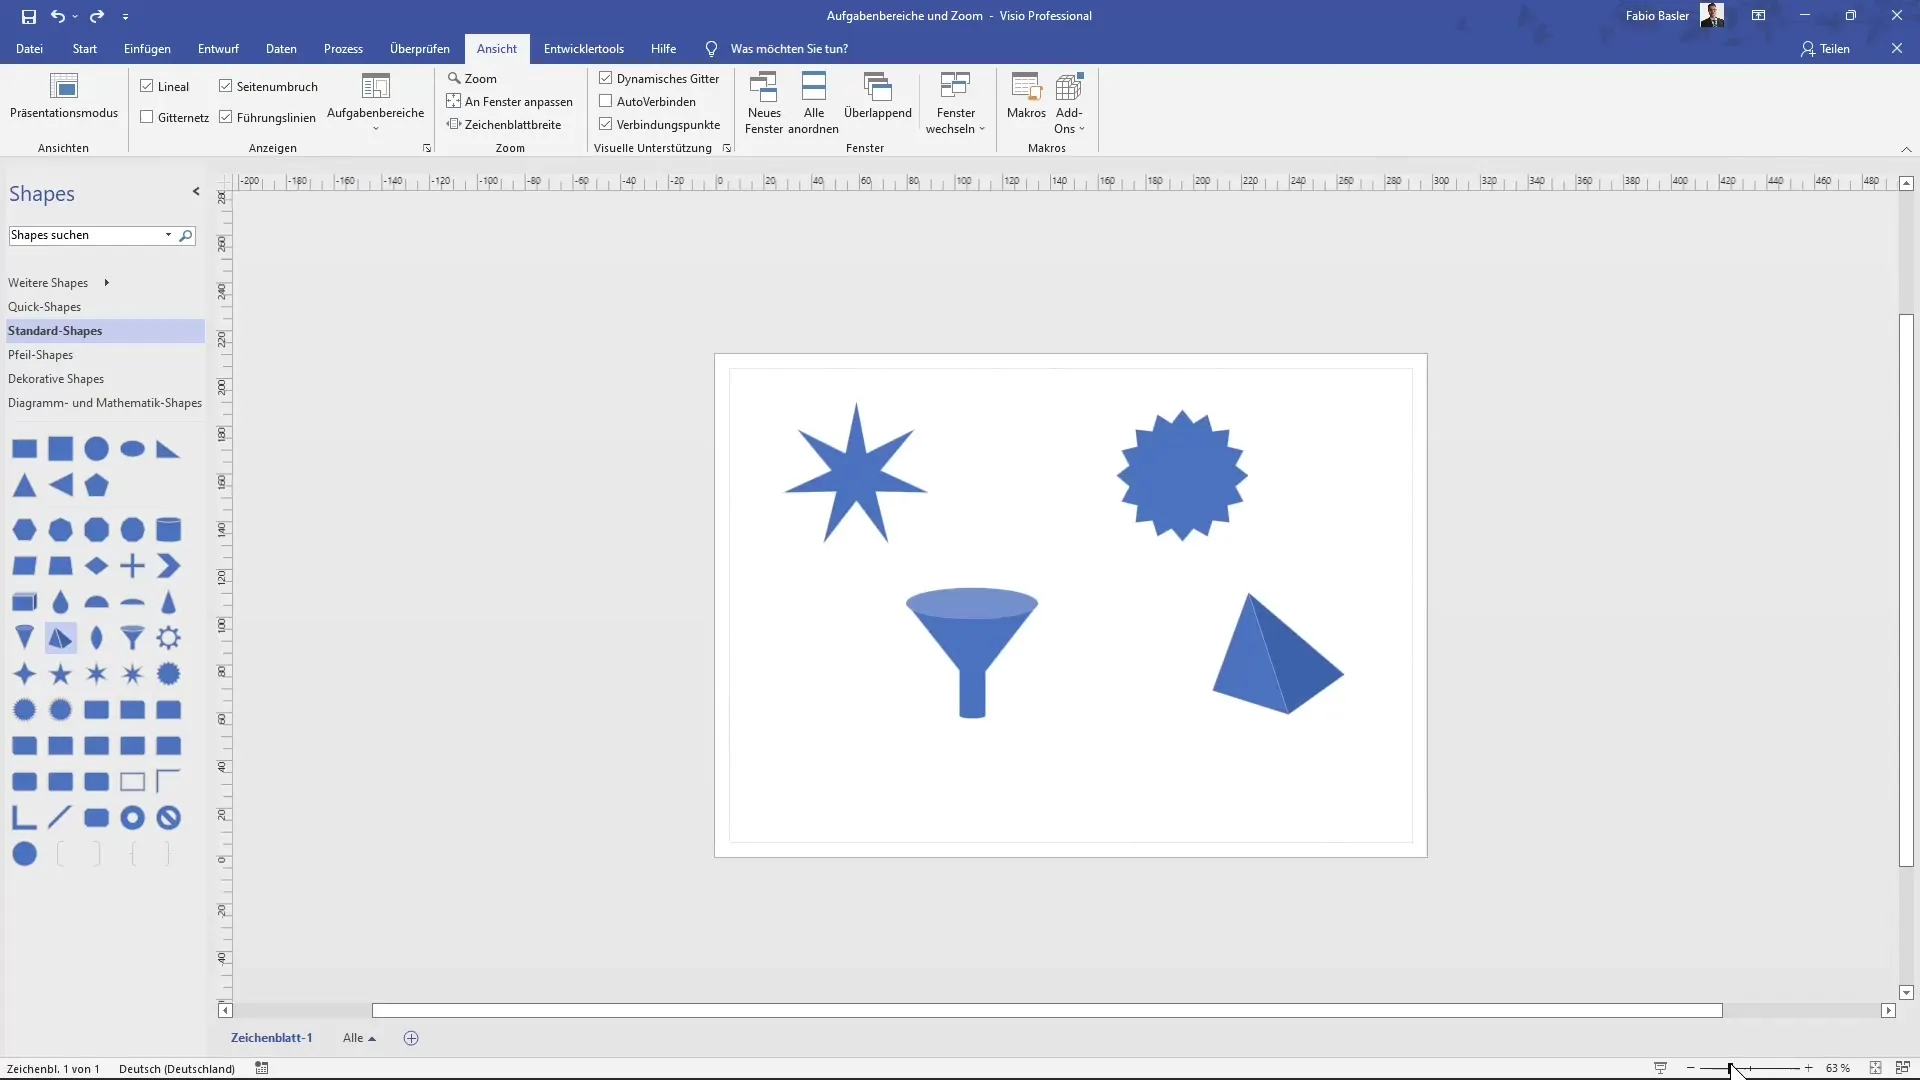1920x1080 pixels.
Task: Click the zoom in plus button
Action: pos(1809,1068)
